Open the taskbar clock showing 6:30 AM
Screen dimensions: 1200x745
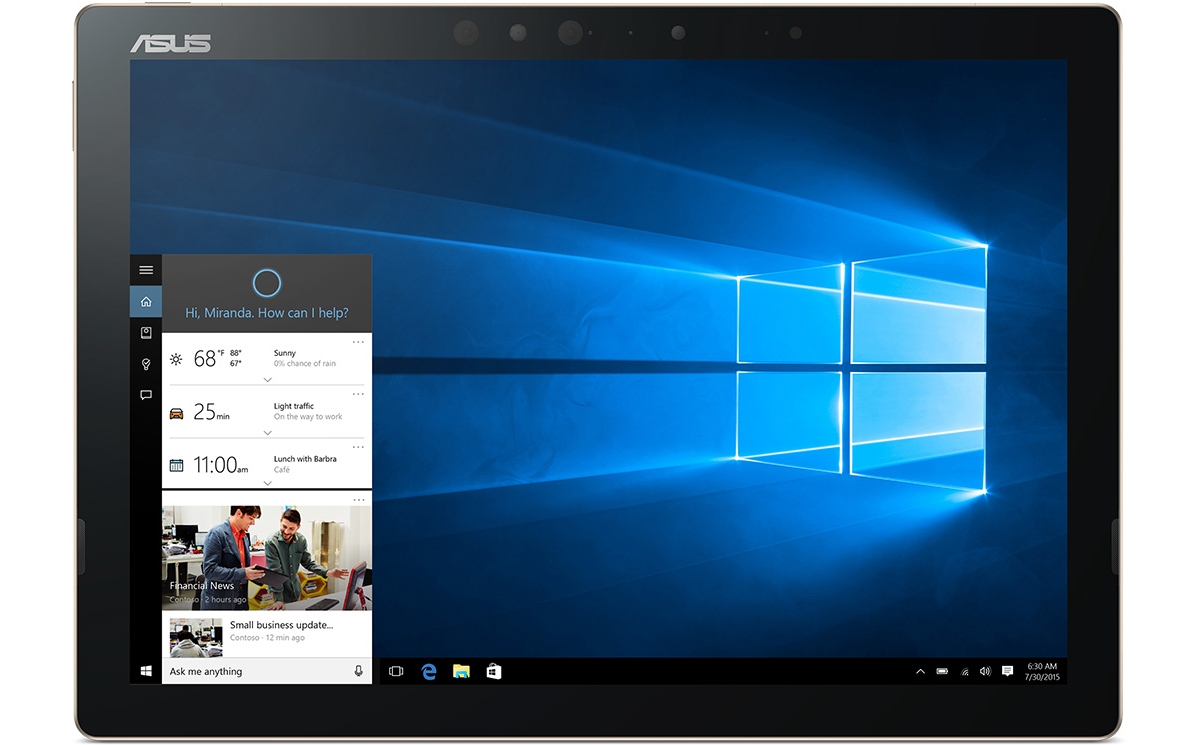point(1041,671)
